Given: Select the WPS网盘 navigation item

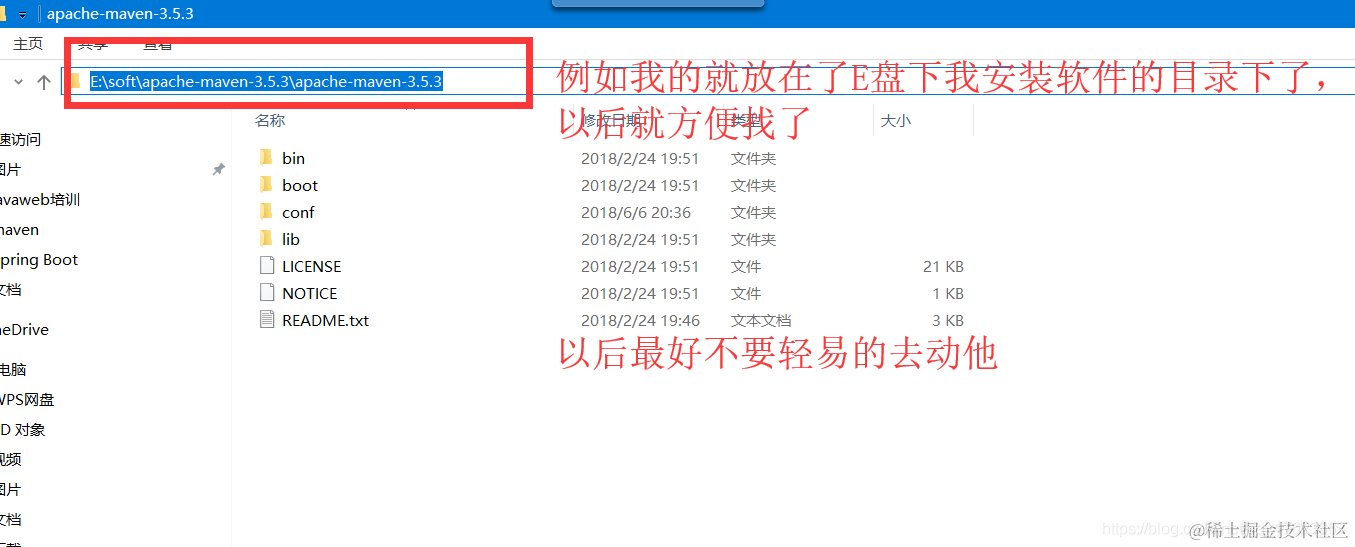Looking at the screenshot, I should (27, 400).
